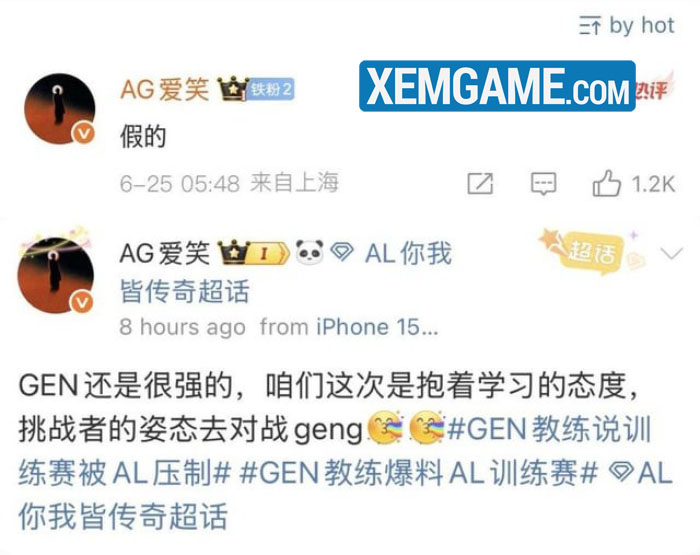Open the reply comment bubble icon
700x555 pixels.
[543, 184]
